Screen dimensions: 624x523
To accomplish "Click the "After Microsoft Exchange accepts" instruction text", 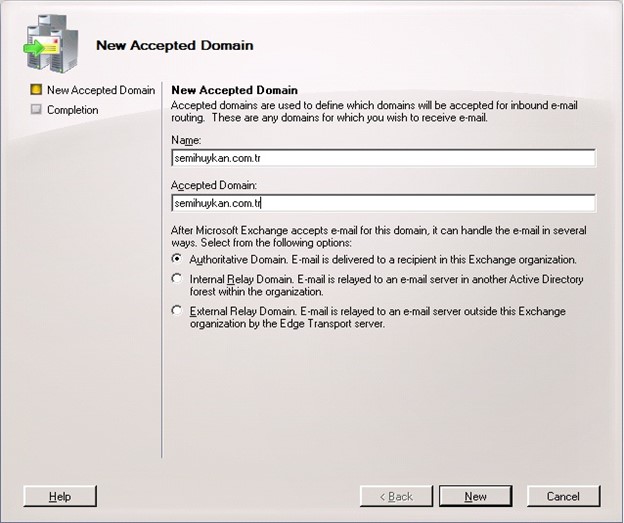I will 378,236.
